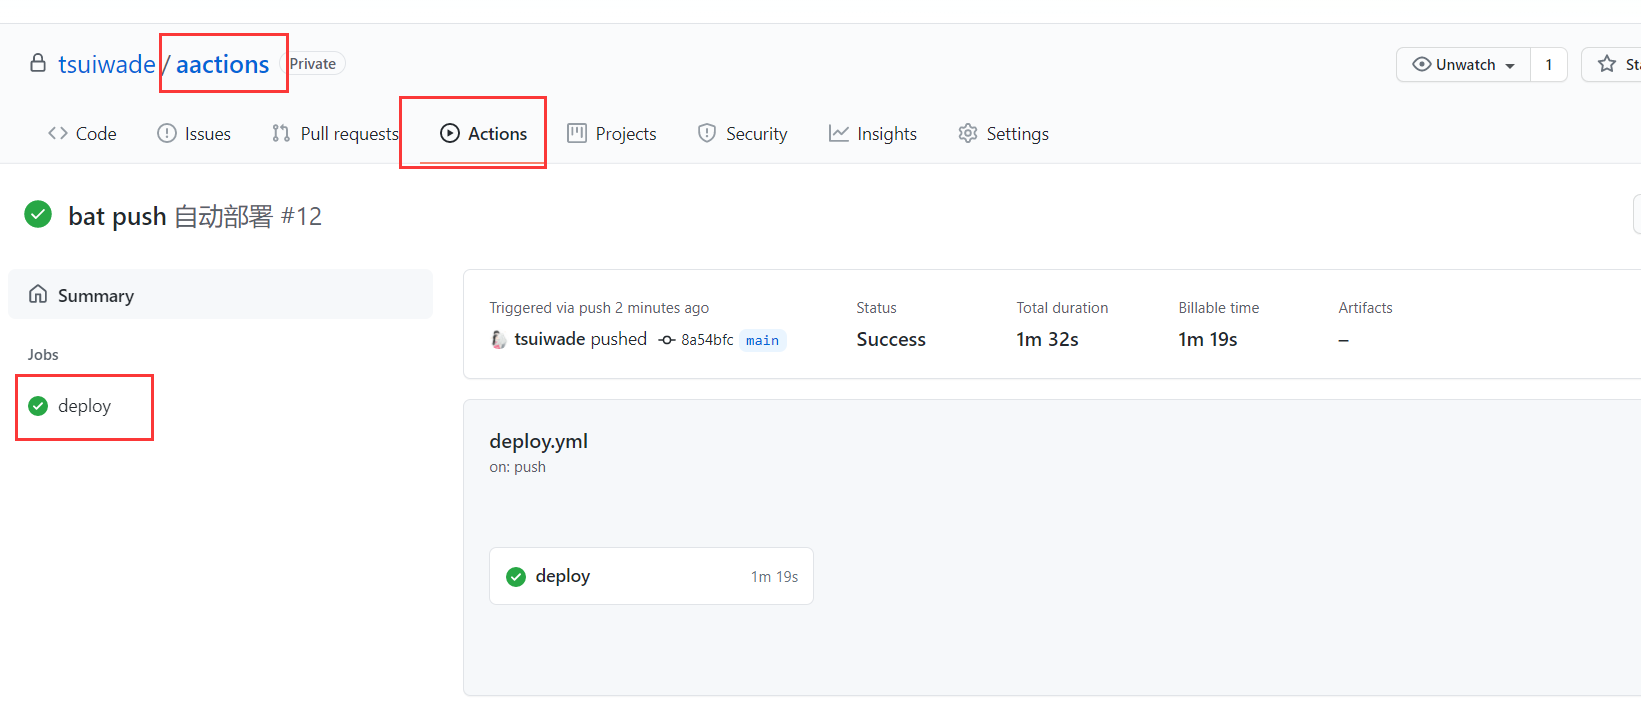1641x711 pixels.
Task: Open the Security tab
Action: pos(743,133)
